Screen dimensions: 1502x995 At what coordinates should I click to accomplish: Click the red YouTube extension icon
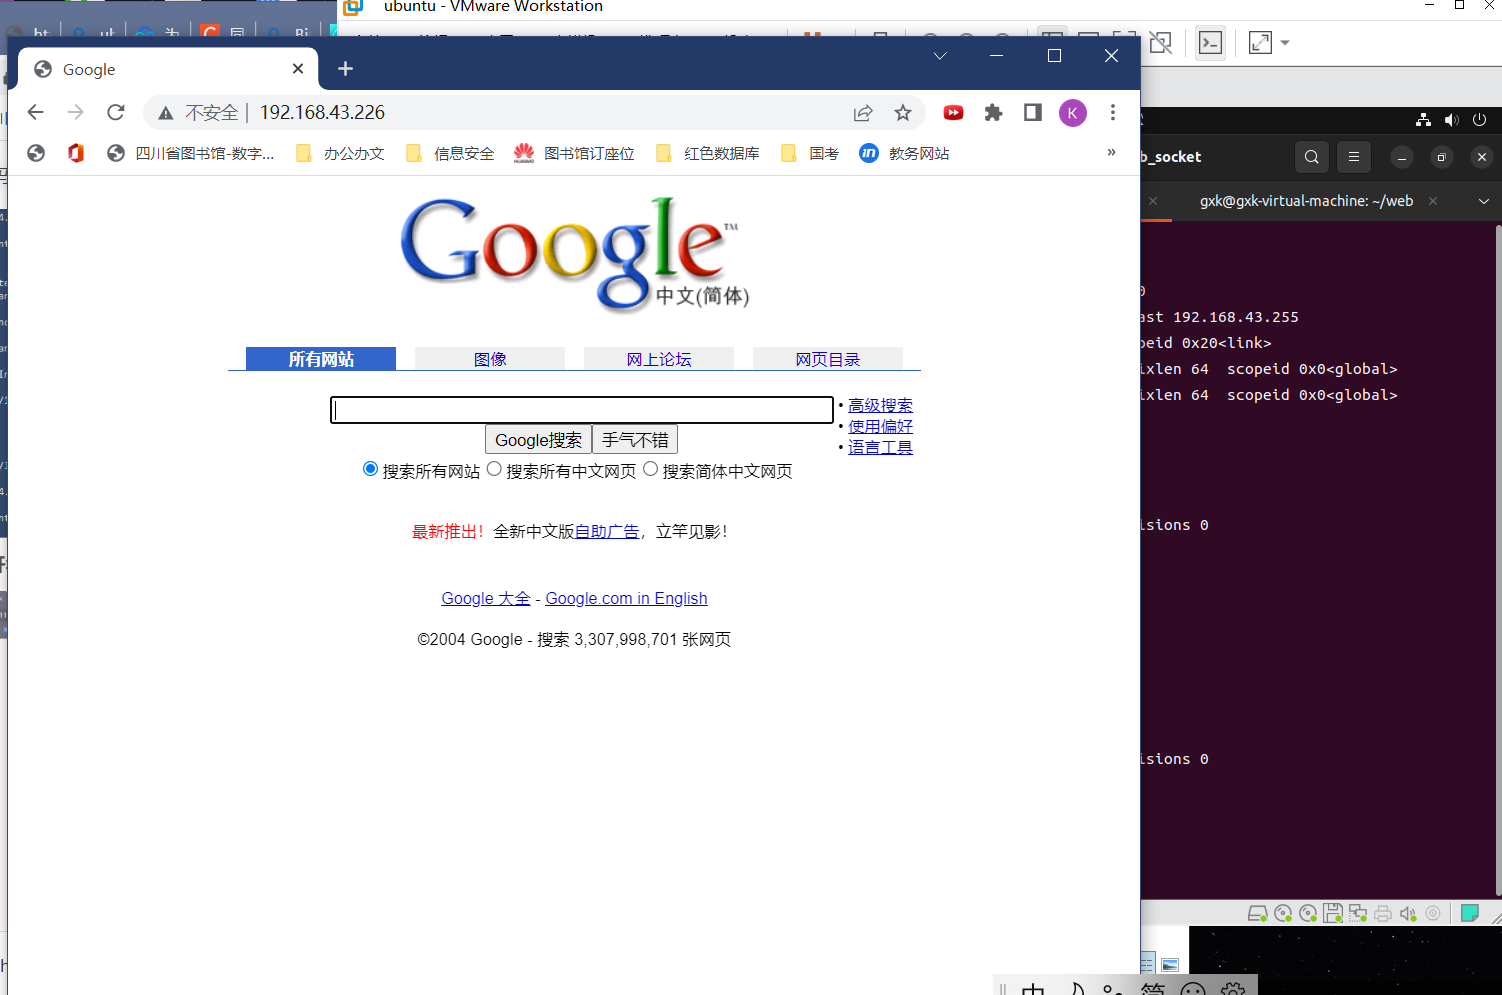954,113
